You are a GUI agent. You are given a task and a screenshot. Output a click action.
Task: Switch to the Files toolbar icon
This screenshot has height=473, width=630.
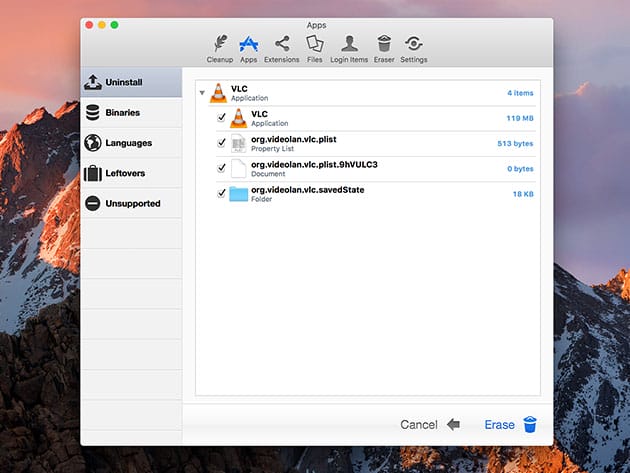[x=314, y=46]
